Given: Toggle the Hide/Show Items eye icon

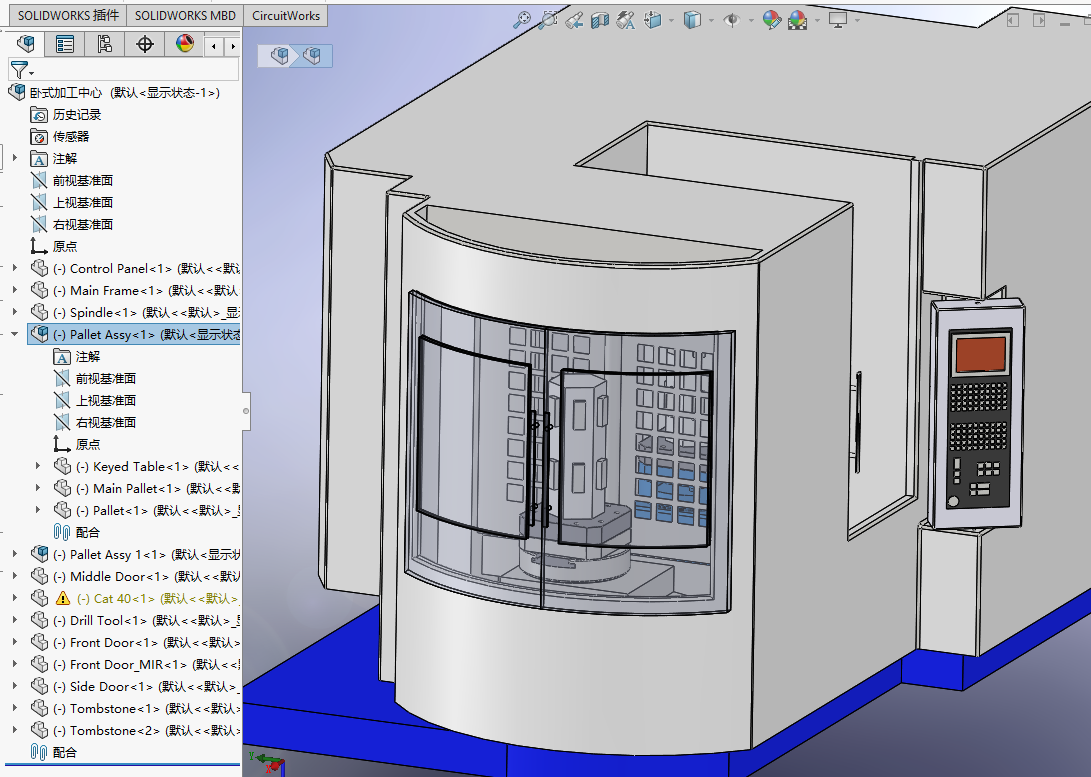Looking at the screenshot, I should click(x=731, y=19).
